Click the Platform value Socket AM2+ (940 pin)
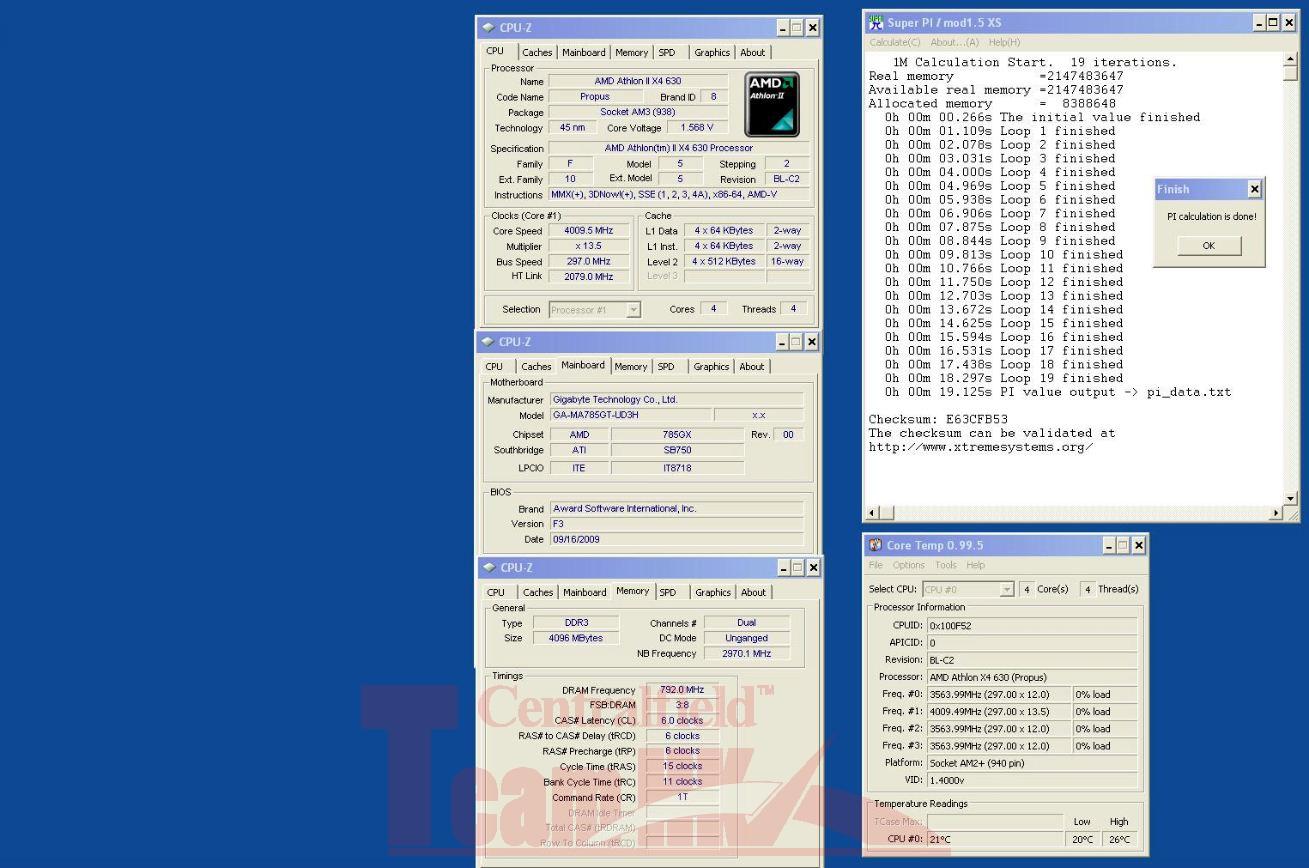This screenshot has width=1309, height=868. (1032, 763)
